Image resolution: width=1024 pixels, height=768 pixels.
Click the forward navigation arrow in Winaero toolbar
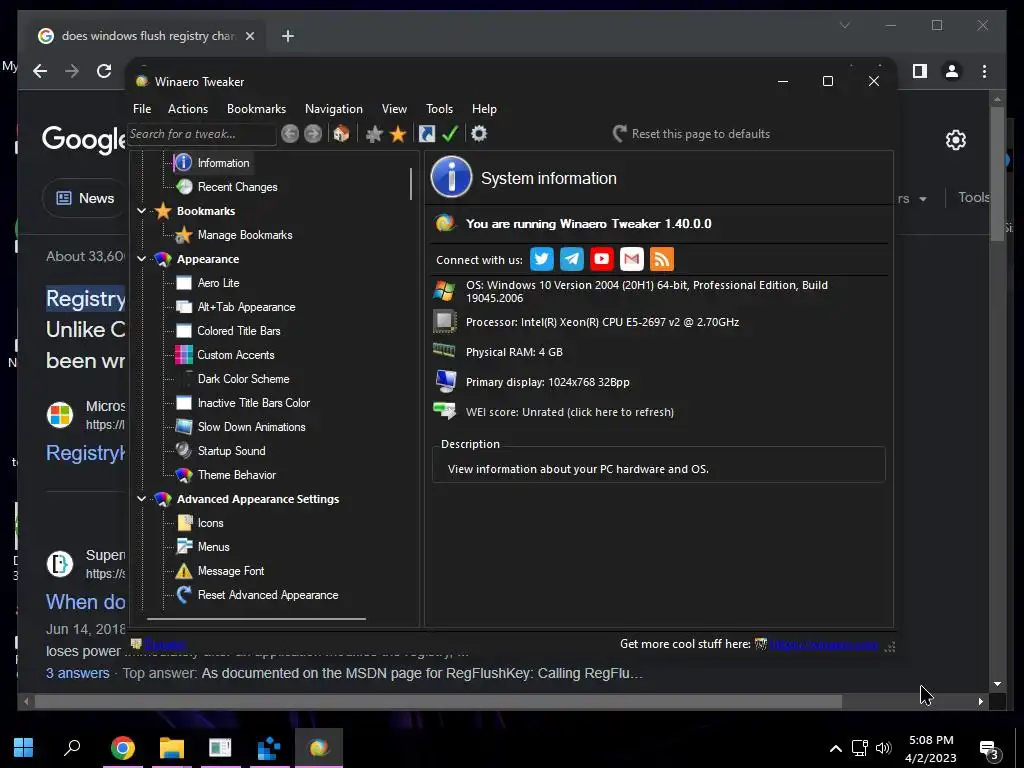tap(313, 134)
